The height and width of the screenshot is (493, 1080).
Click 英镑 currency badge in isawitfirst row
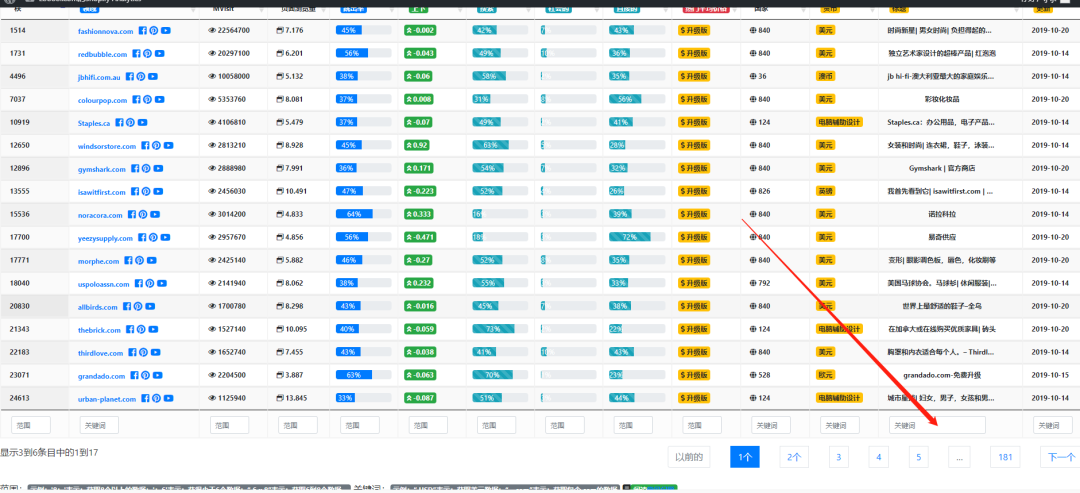824,191
